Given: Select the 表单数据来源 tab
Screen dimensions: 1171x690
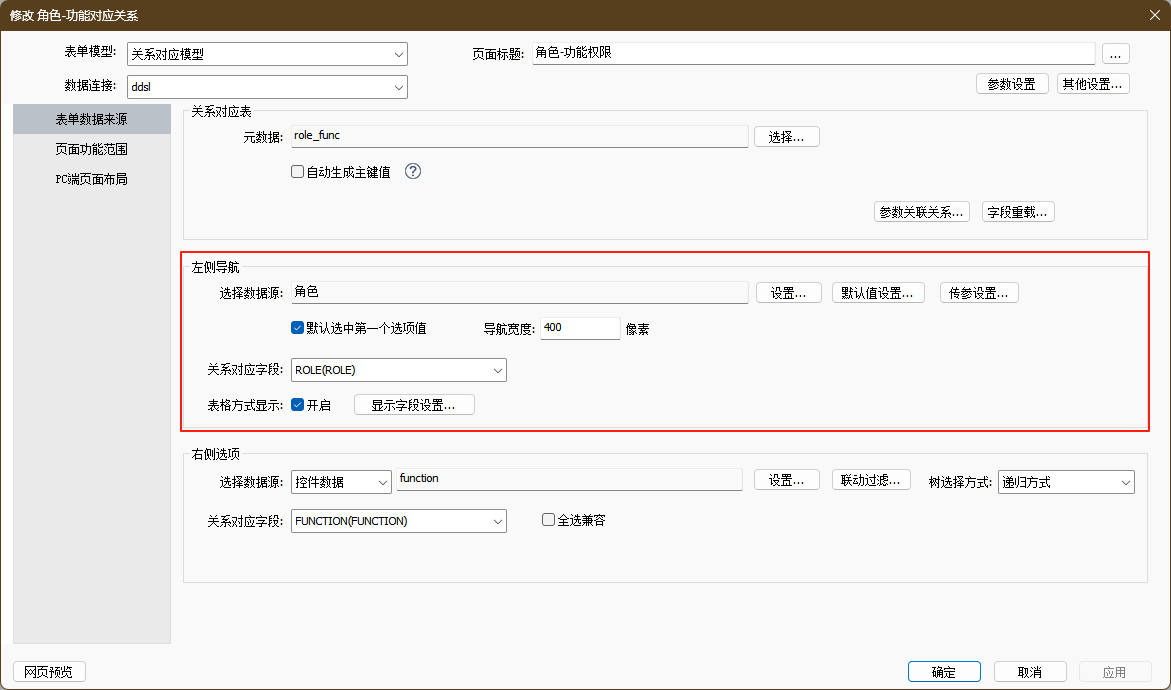Looking at the screenshot, I should click(x=91, y=119).
